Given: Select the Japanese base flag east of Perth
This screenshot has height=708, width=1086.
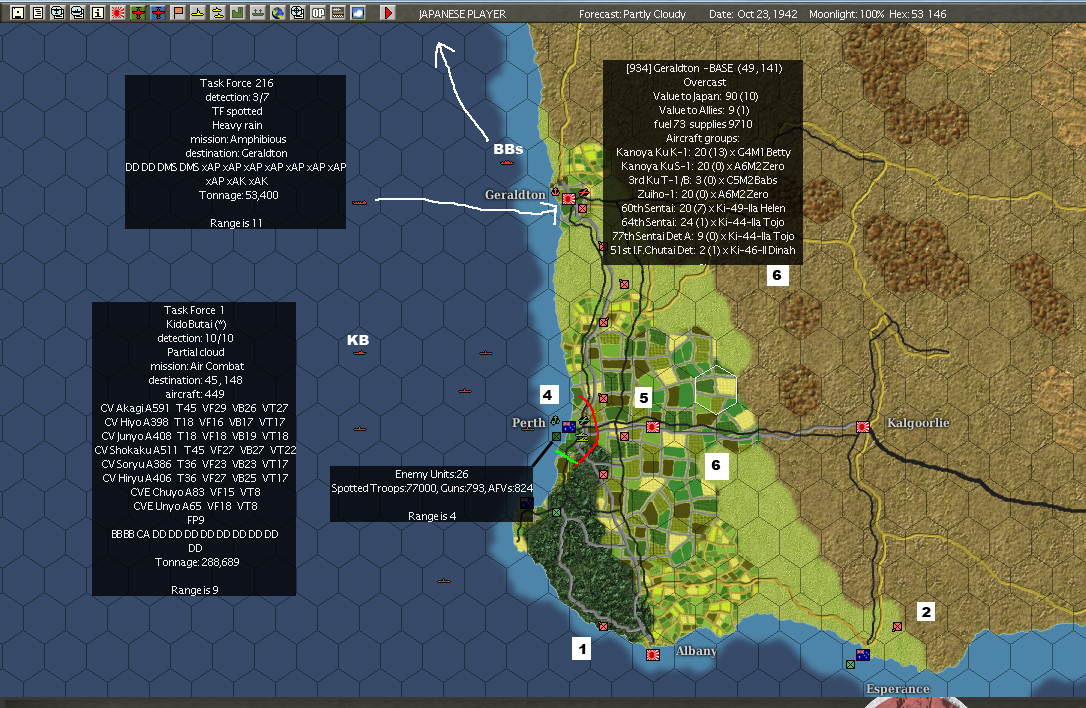Looking at the screenshot, I should 652,427.
